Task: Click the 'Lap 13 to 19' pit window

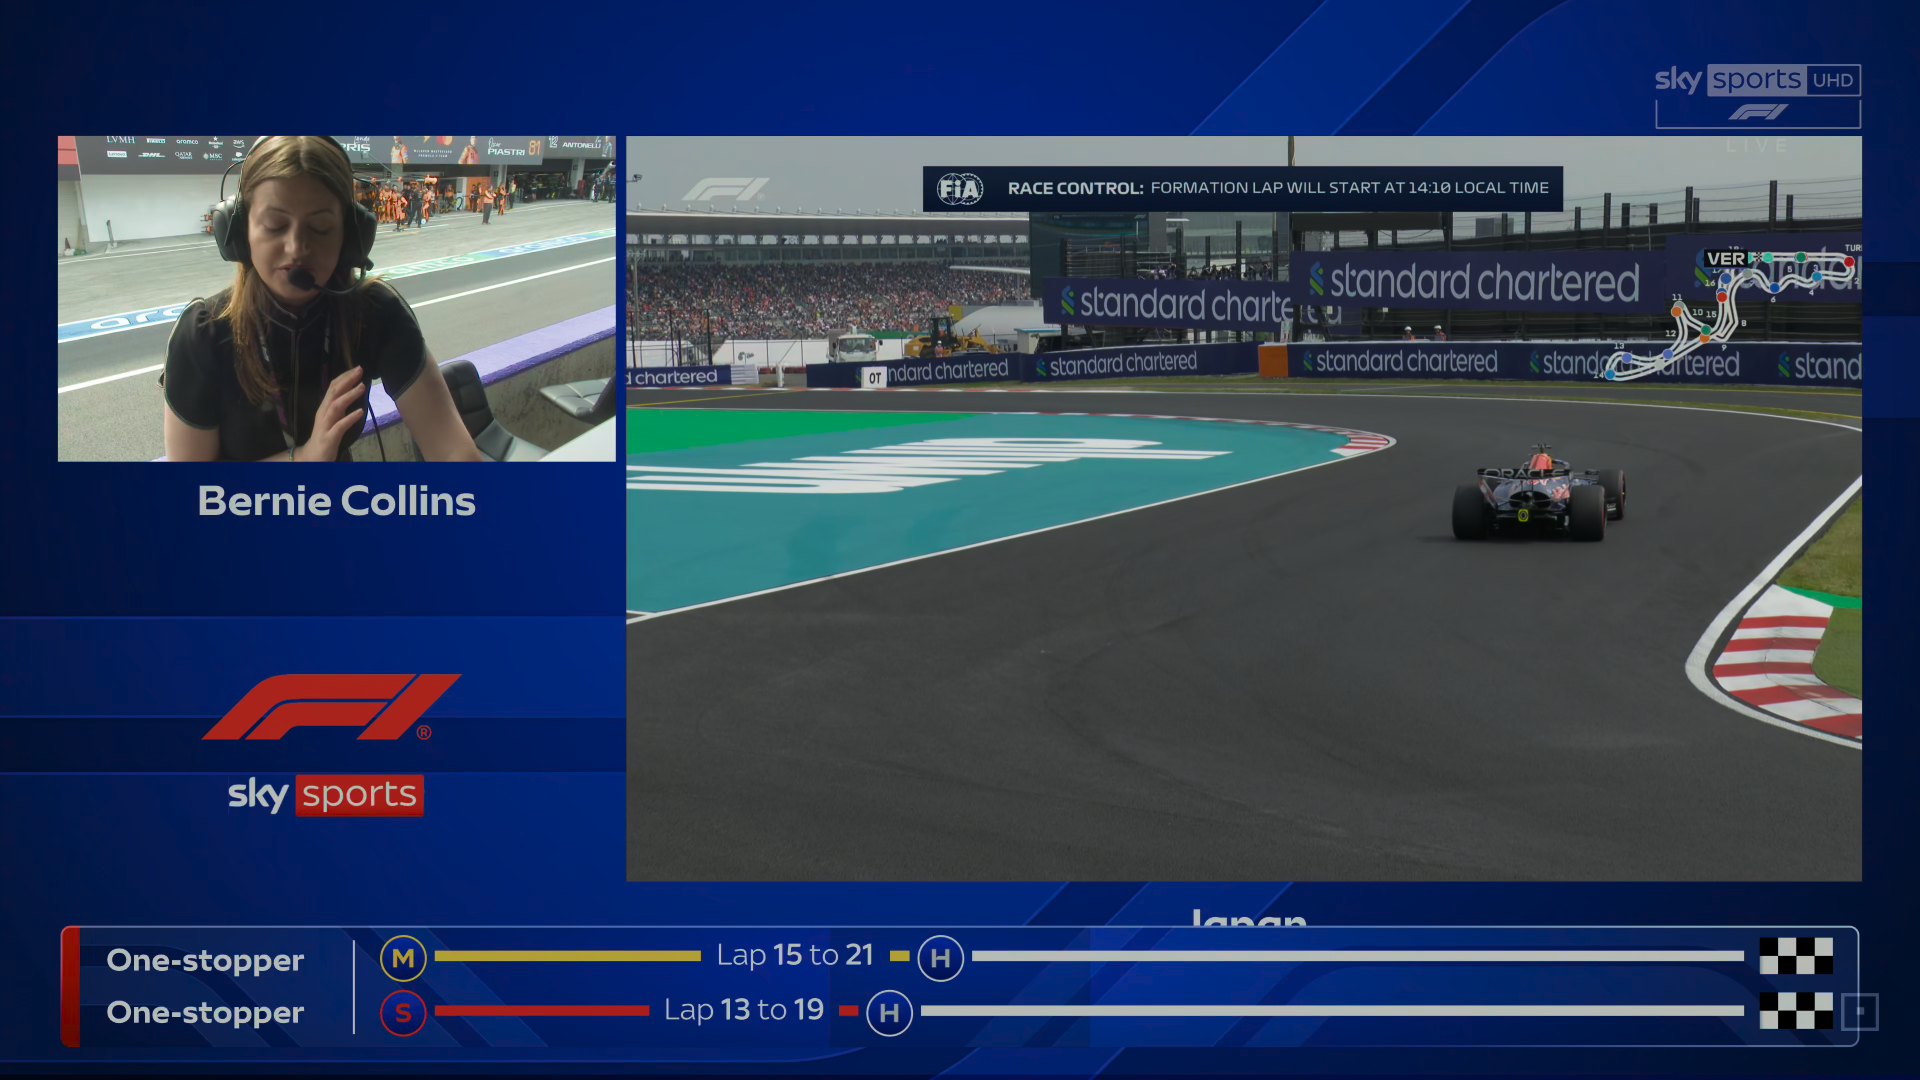Action: tap(744, 1010)
